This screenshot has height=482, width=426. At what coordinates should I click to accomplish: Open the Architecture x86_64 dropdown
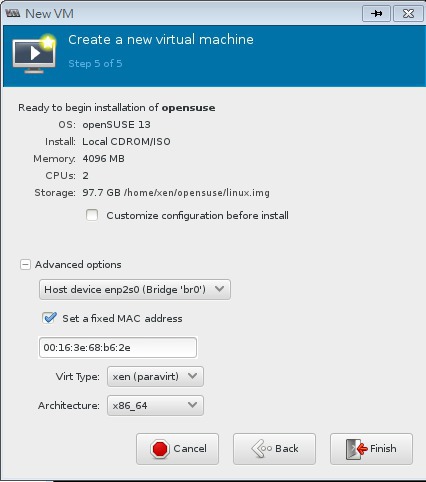tap(155, 405)
